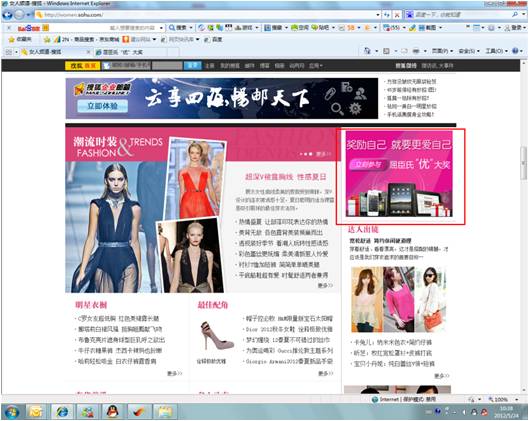Click the browser Back arrow button
Screen dimensions: 529x421
tap(7, 15)
